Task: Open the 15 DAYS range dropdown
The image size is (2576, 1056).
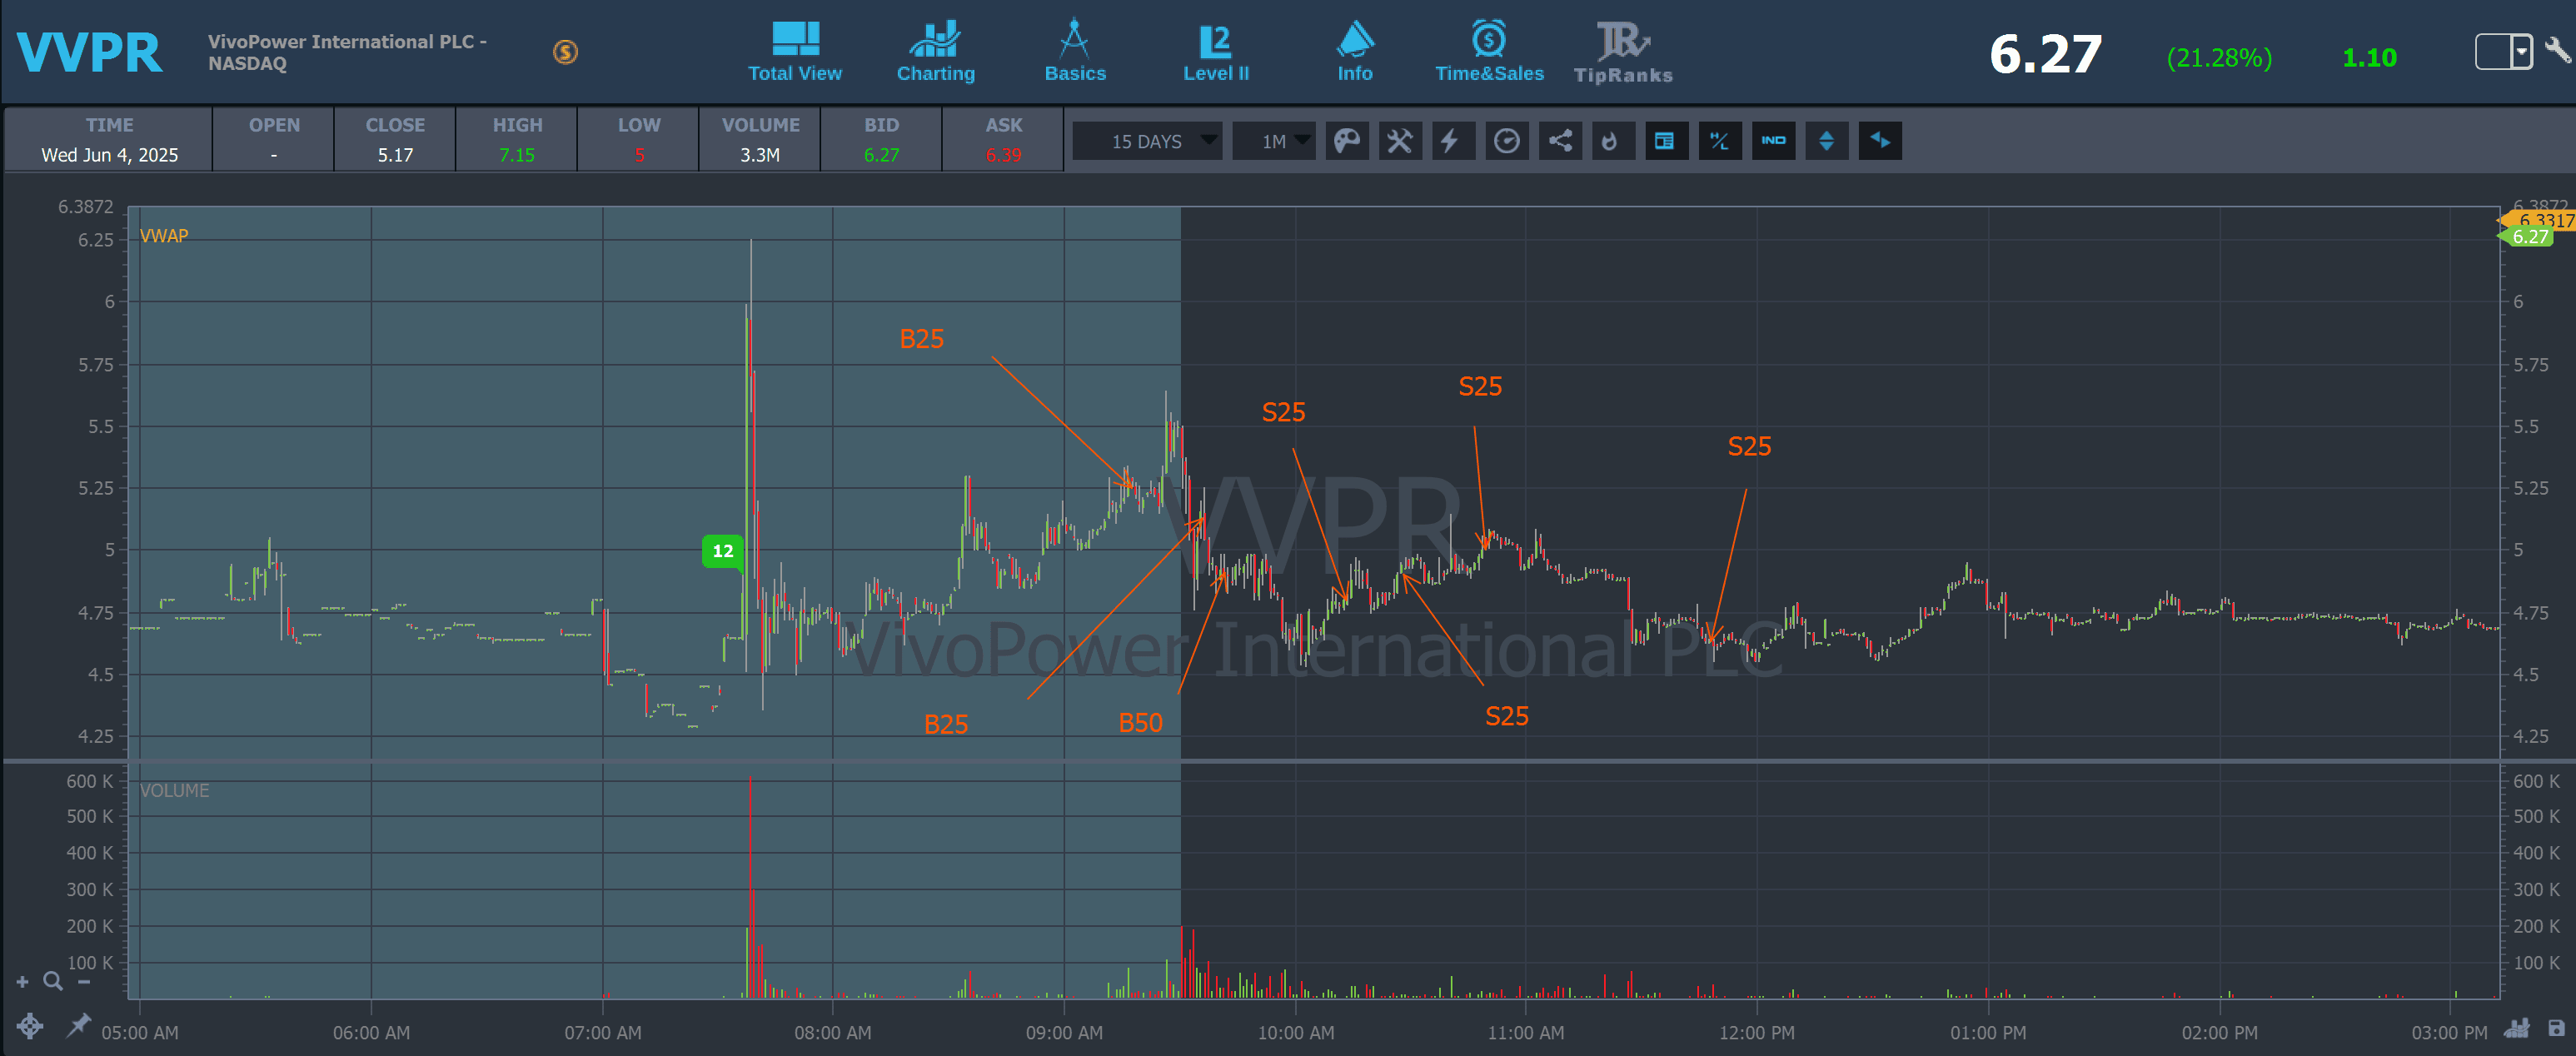Action: click(x=1147, y=141)
